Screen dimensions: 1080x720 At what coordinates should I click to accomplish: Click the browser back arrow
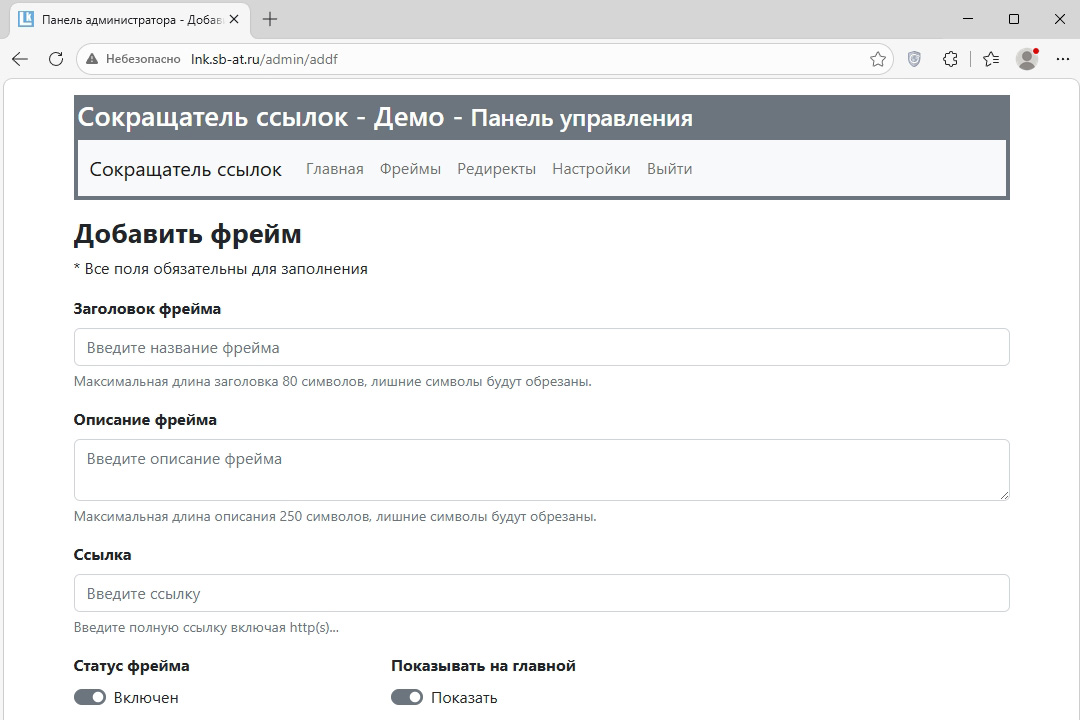(x=20, y=59)
